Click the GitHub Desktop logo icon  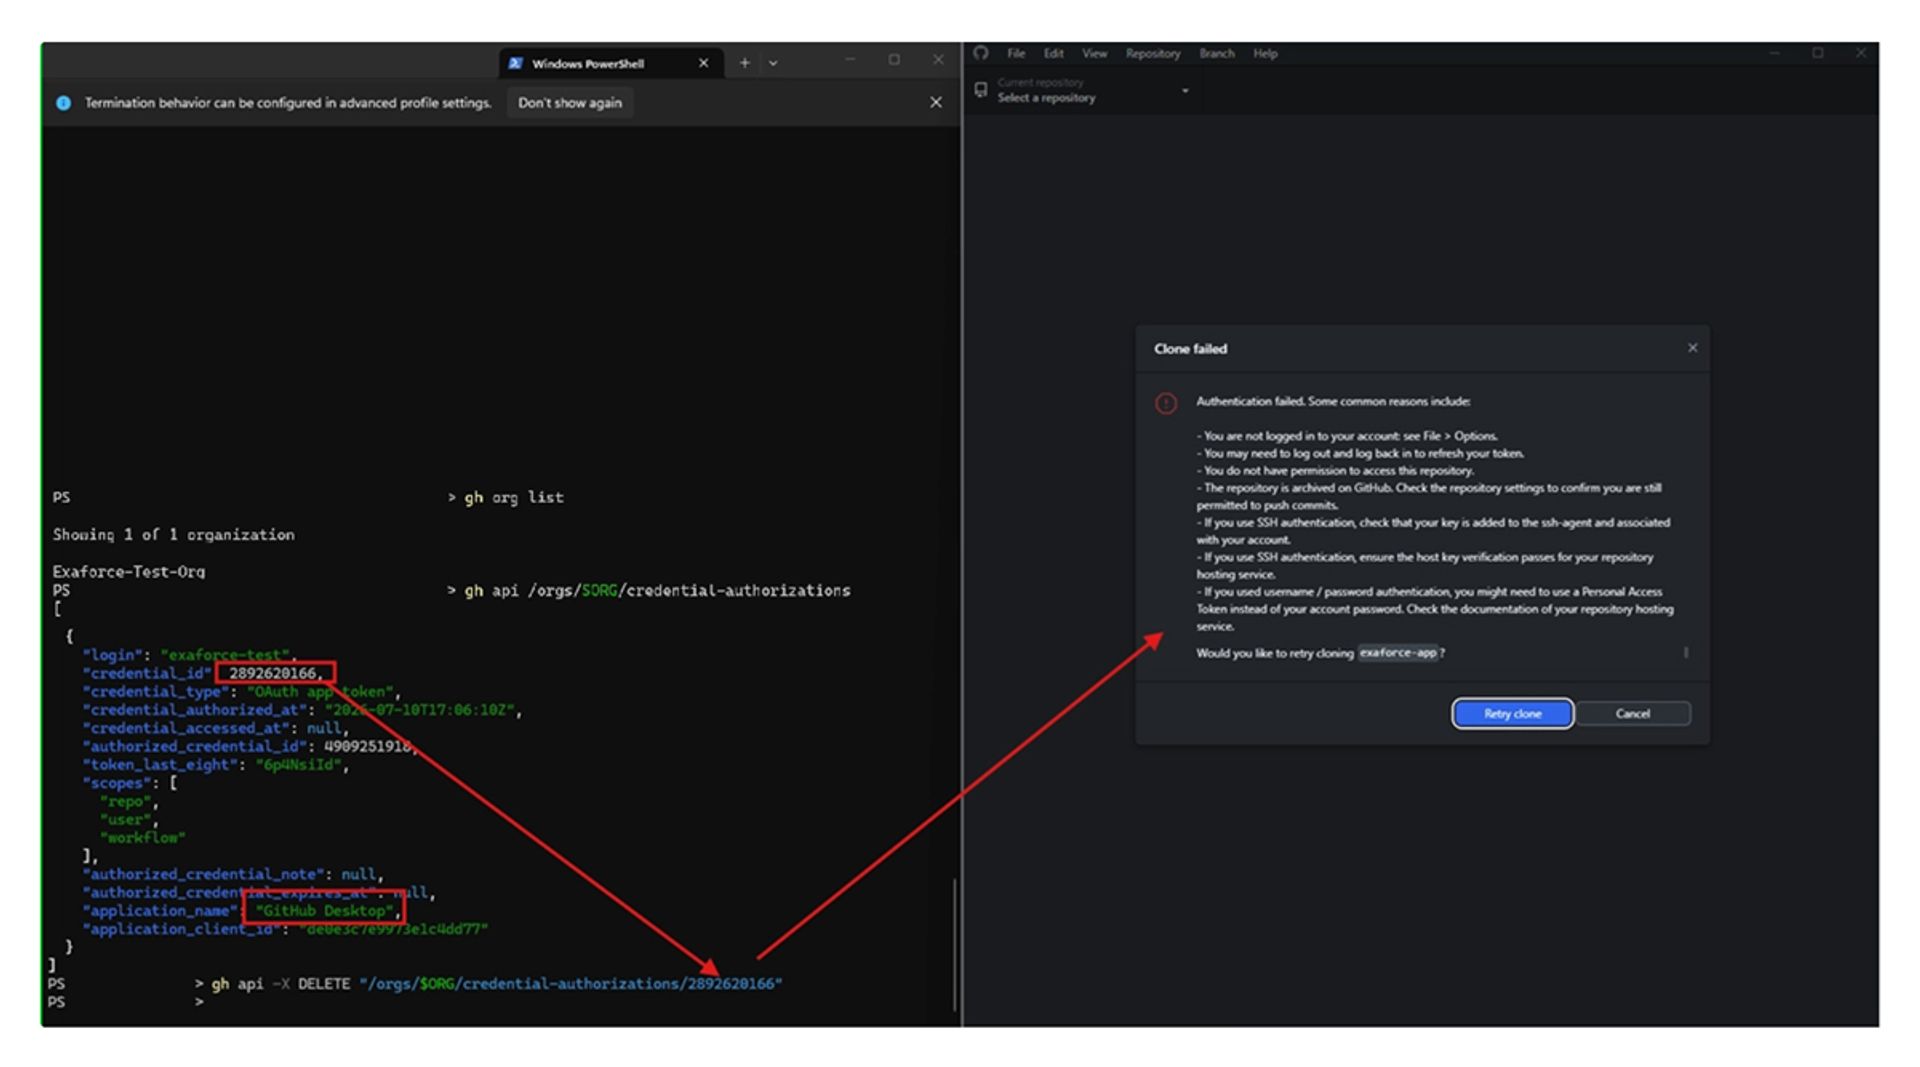[981, 53]
